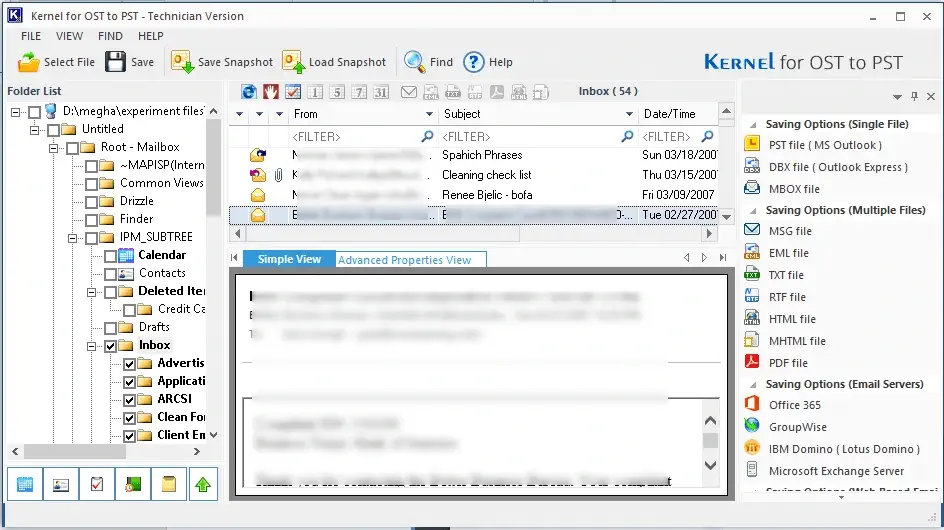Collapse Saving Options (Single File) section
Viewport: 944px width, 530px height.
753,125
